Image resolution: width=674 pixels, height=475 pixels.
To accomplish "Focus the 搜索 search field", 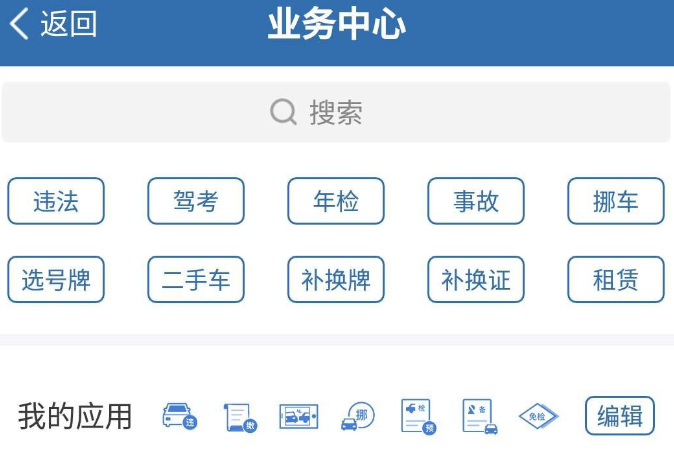I will pyautogui.click(x=336, y=112).
